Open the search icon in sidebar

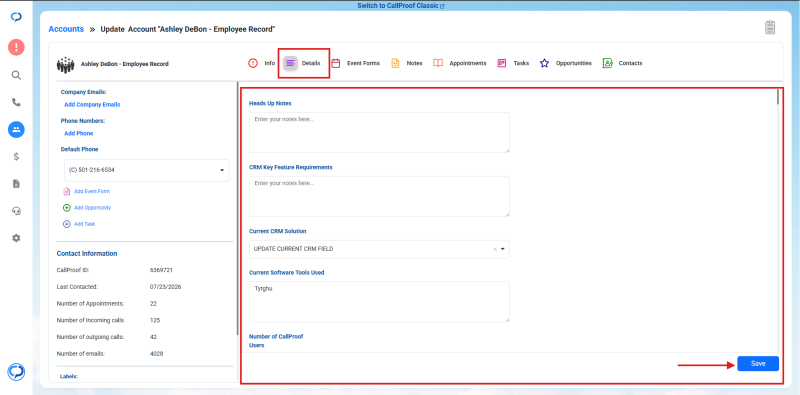point(16,75)
